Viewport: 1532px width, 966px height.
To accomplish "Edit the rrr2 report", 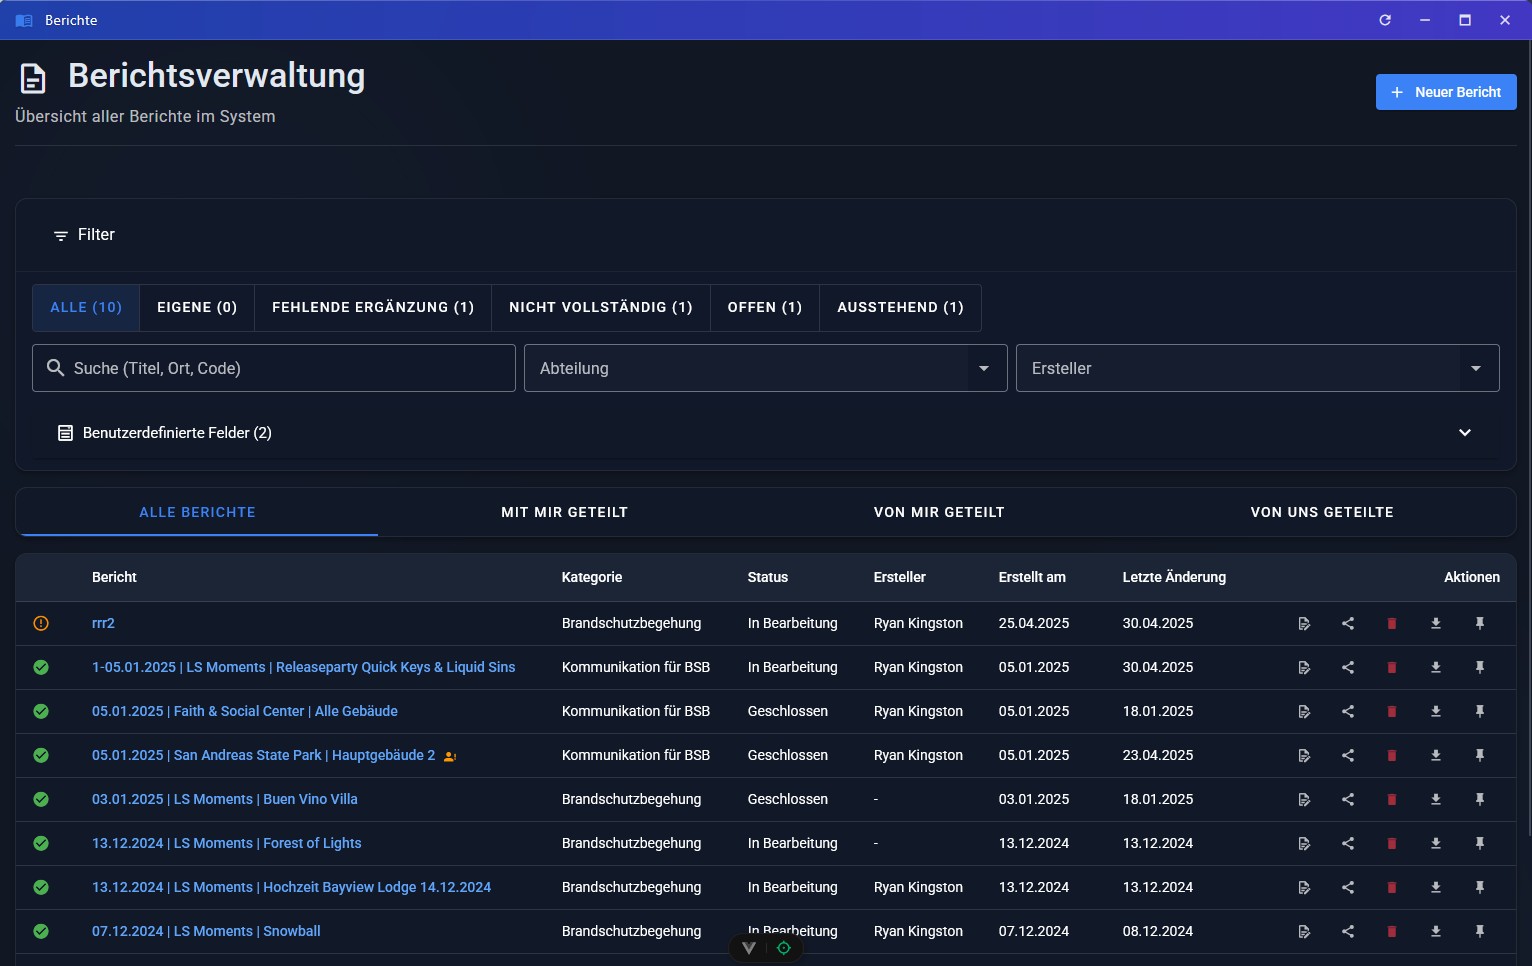I will click(1304, 623).
